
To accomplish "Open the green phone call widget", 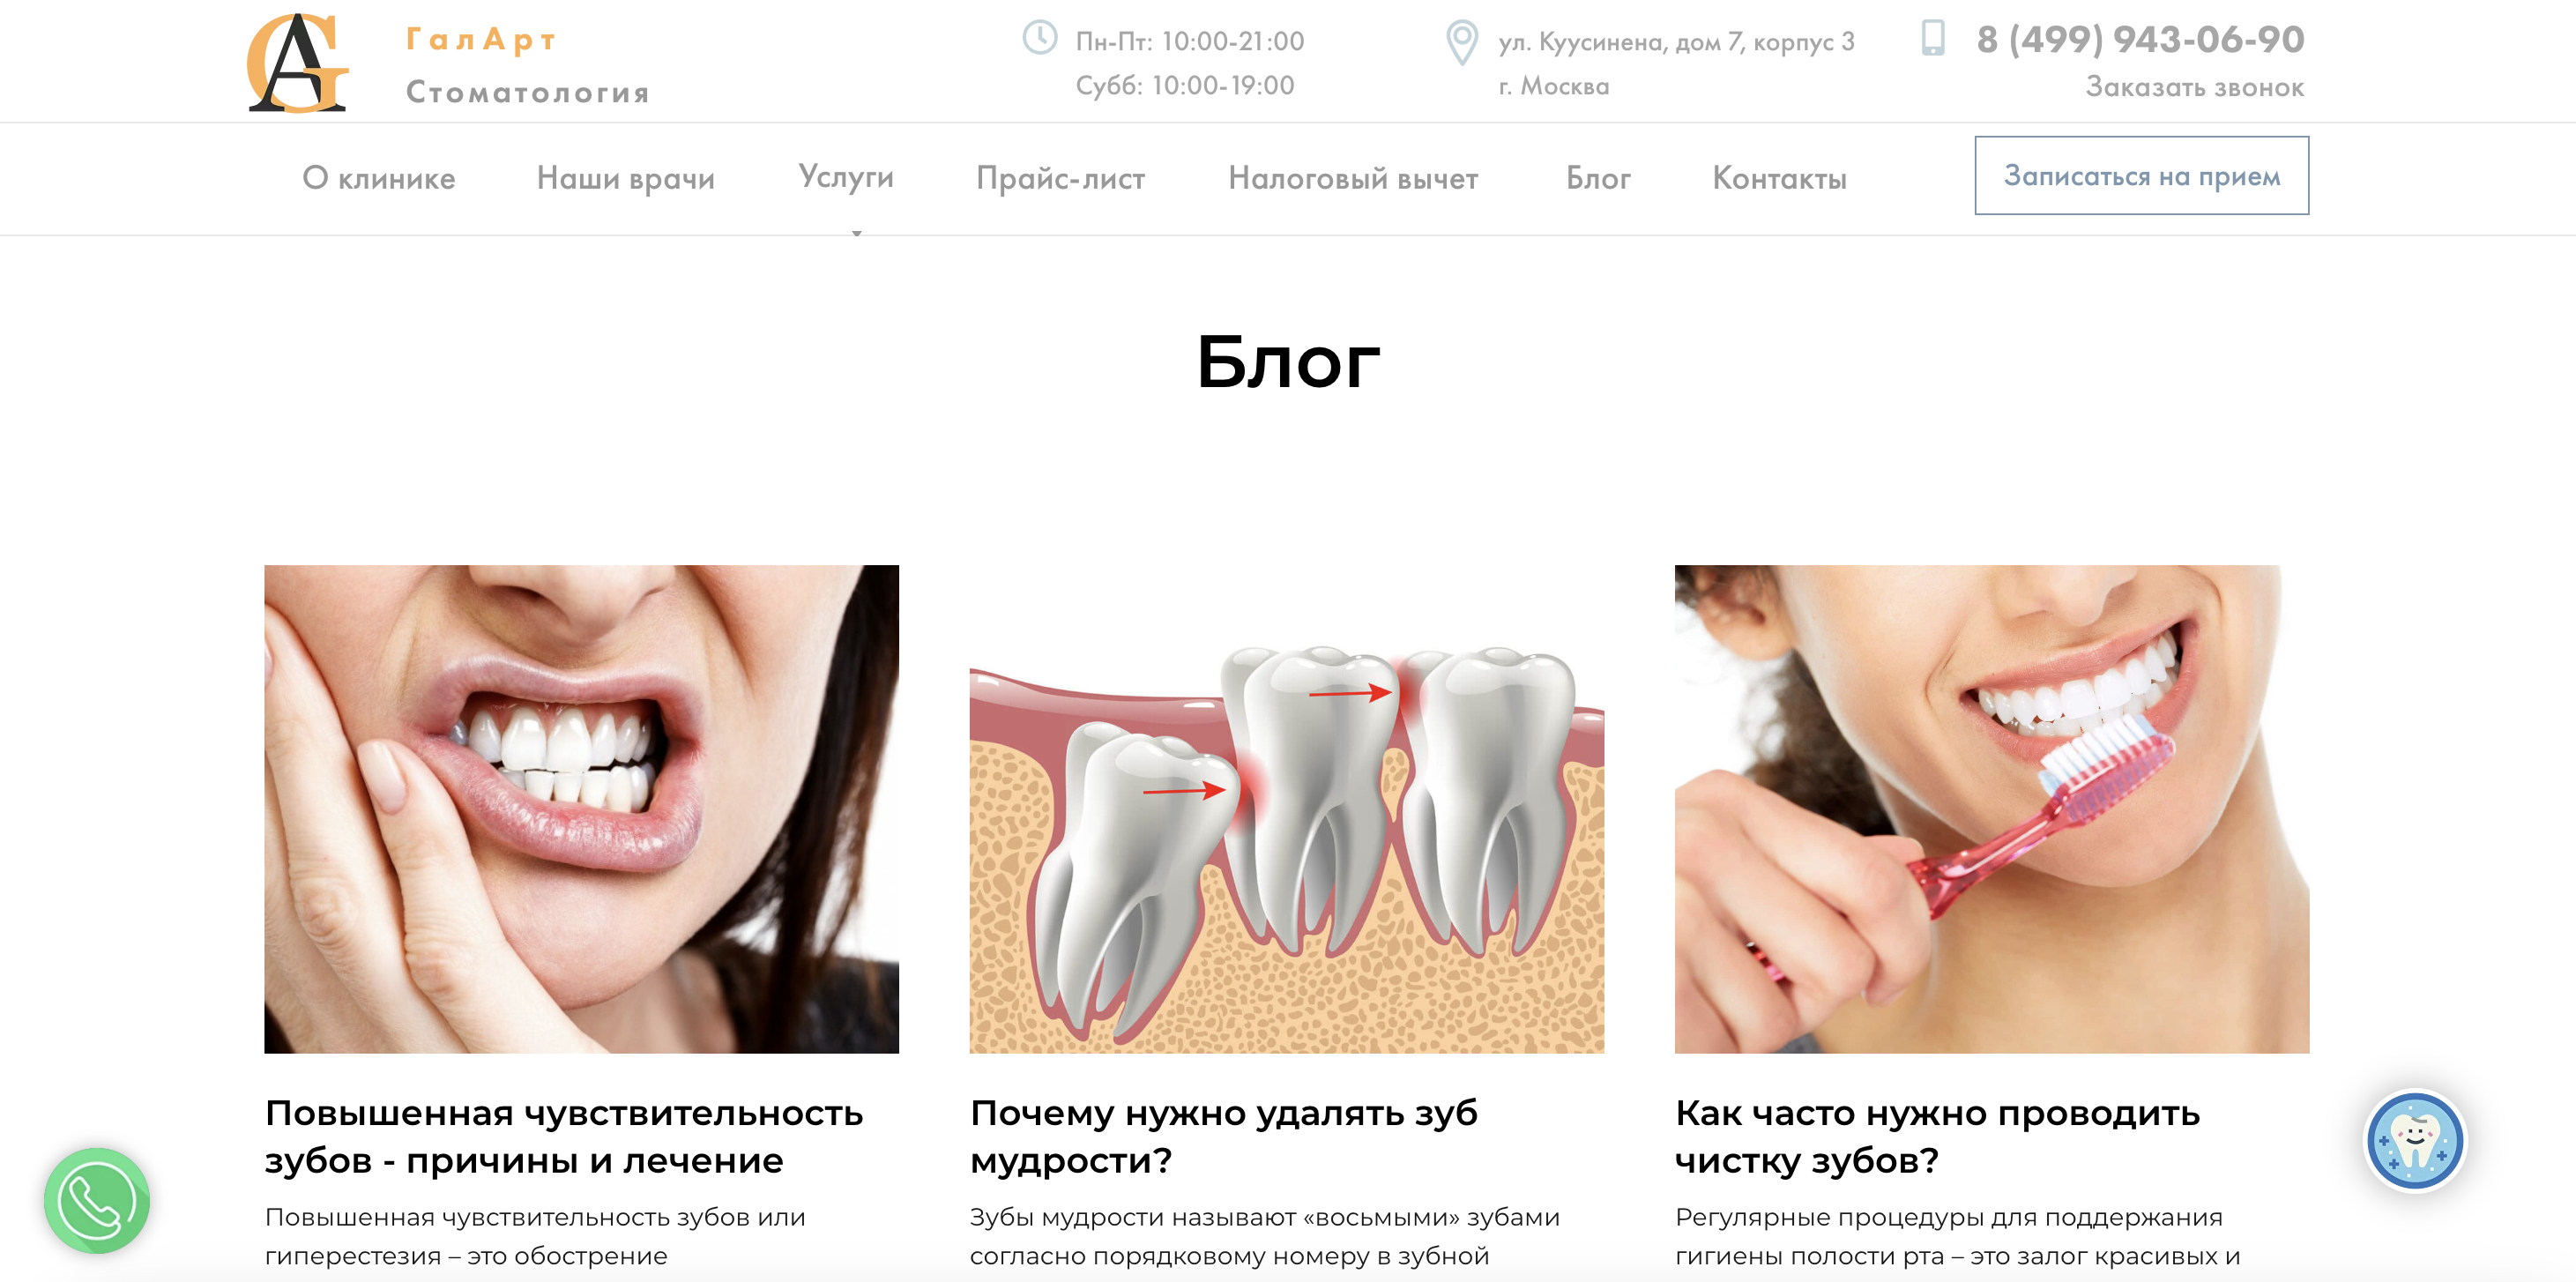I will coord(97,1200).
